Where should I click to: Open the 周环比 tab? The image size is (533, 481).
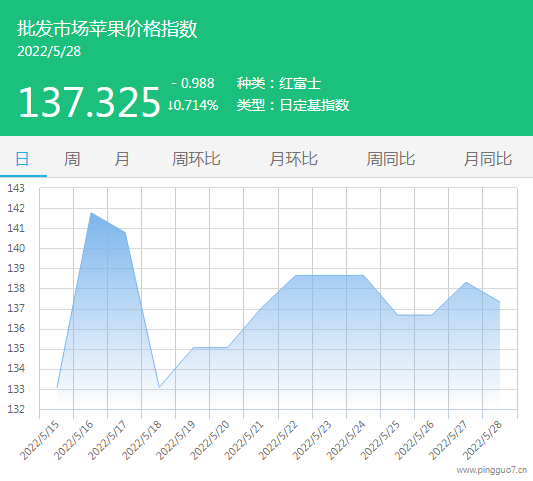[x=196, y=159]
